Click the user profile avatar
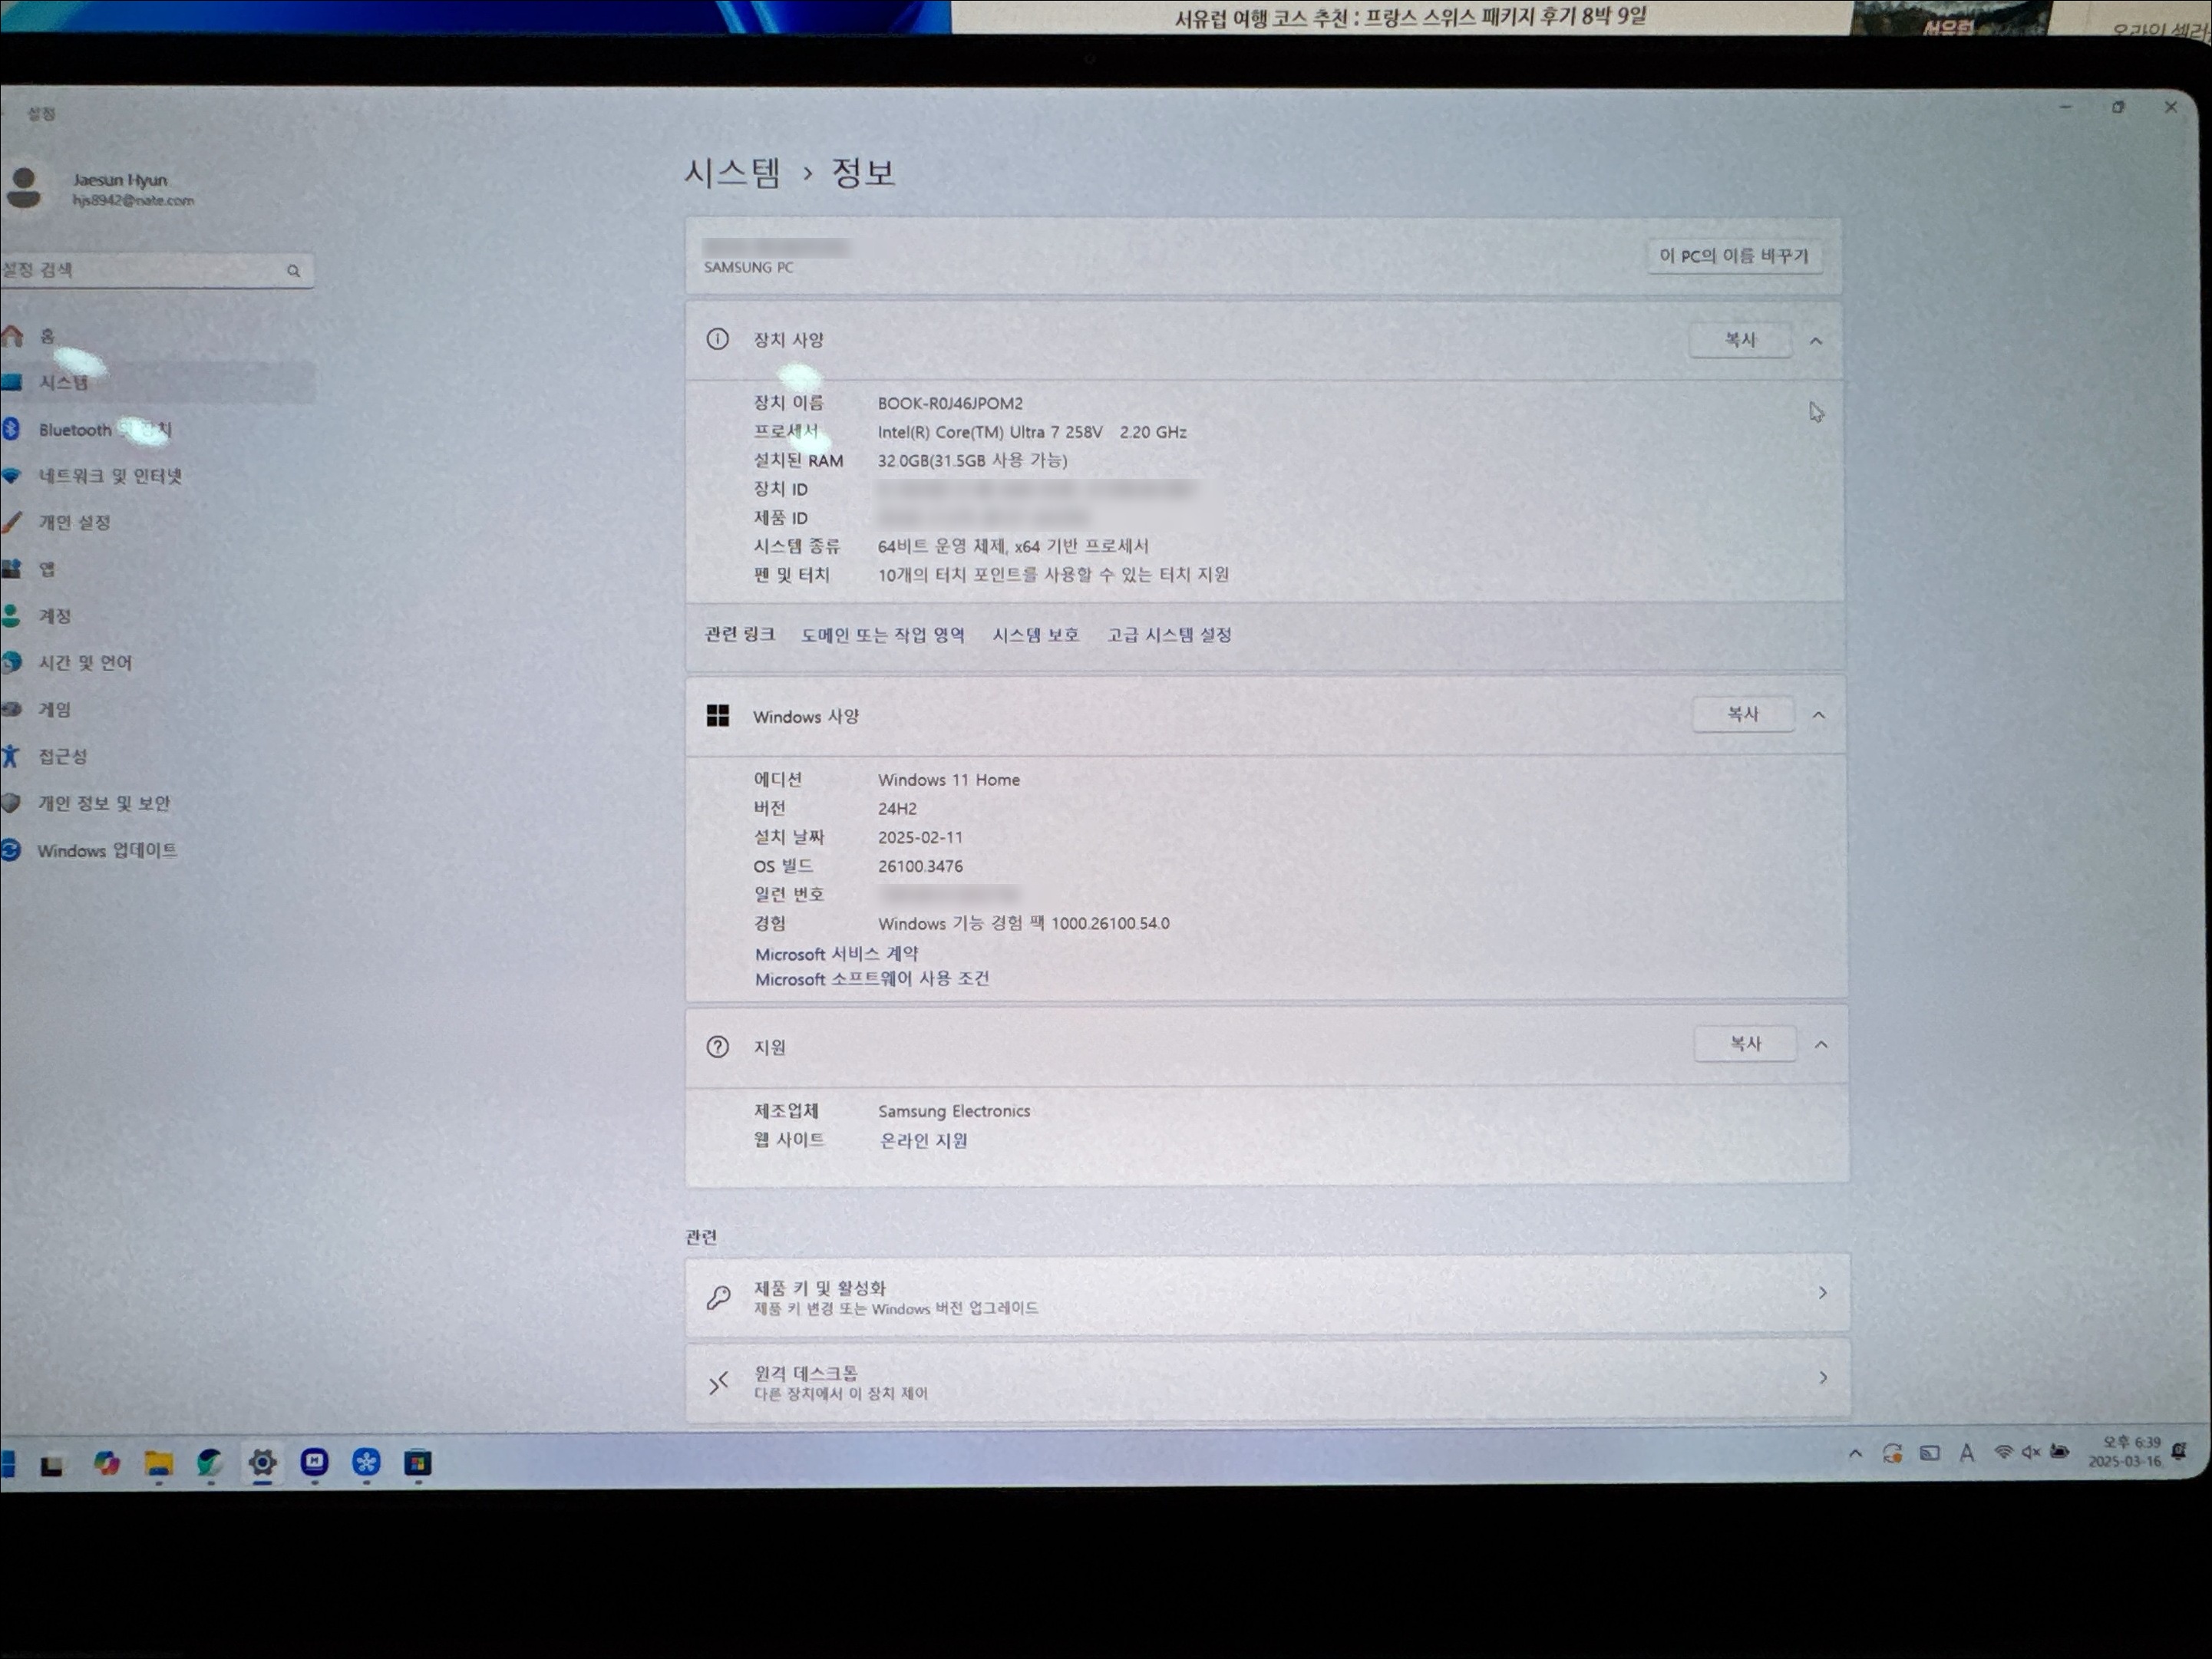 pos(24,187)
